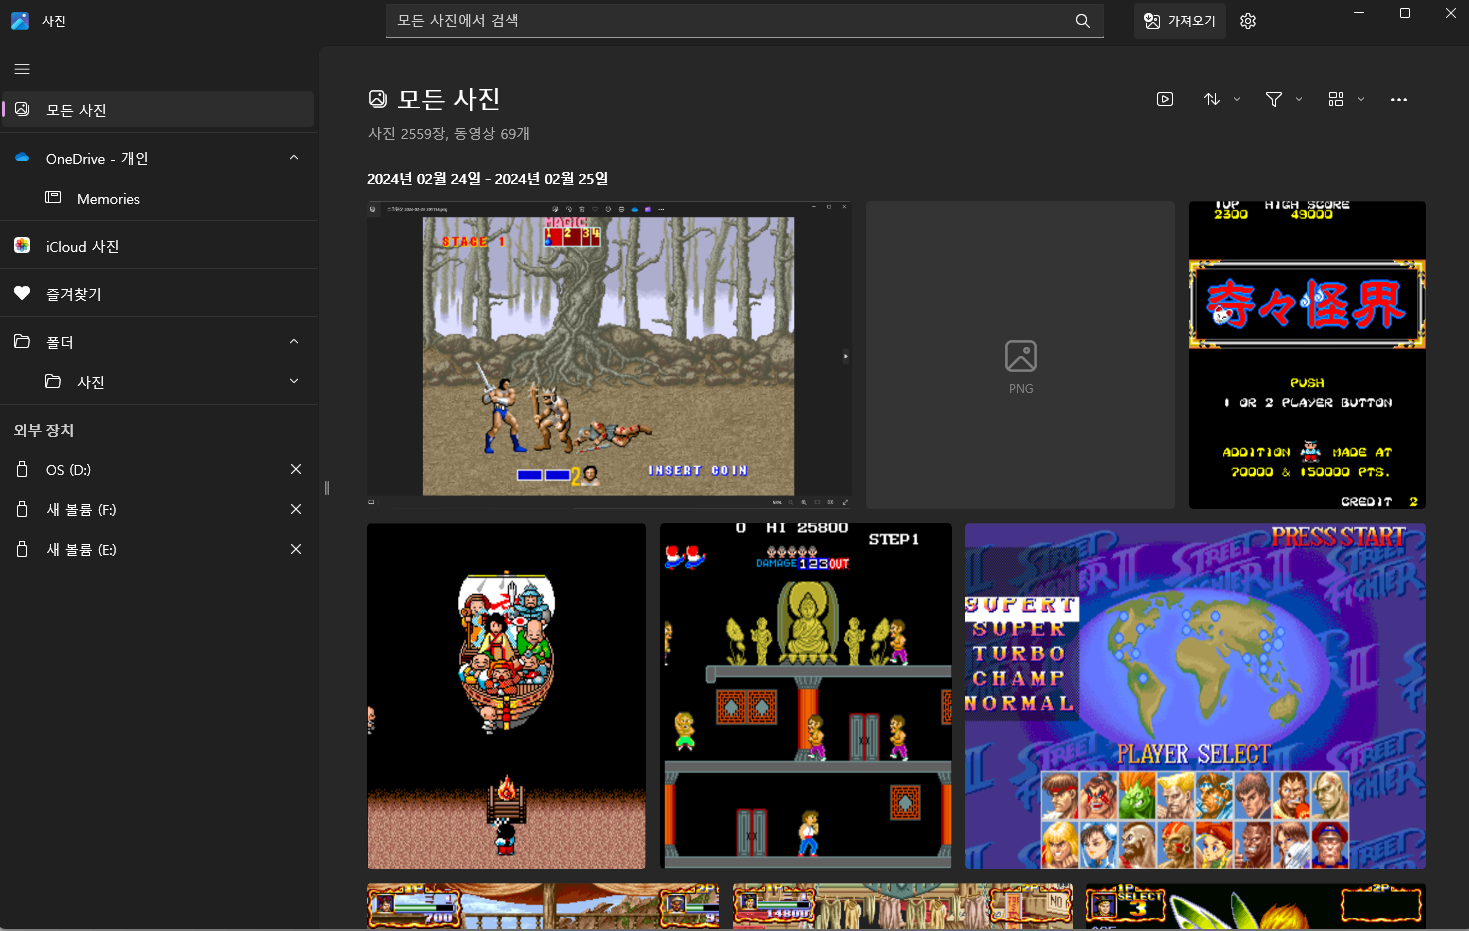1469x931 pixels.
Task: Open the Golden Axe Stage 1 screenshot
Action: pos(609,355)
